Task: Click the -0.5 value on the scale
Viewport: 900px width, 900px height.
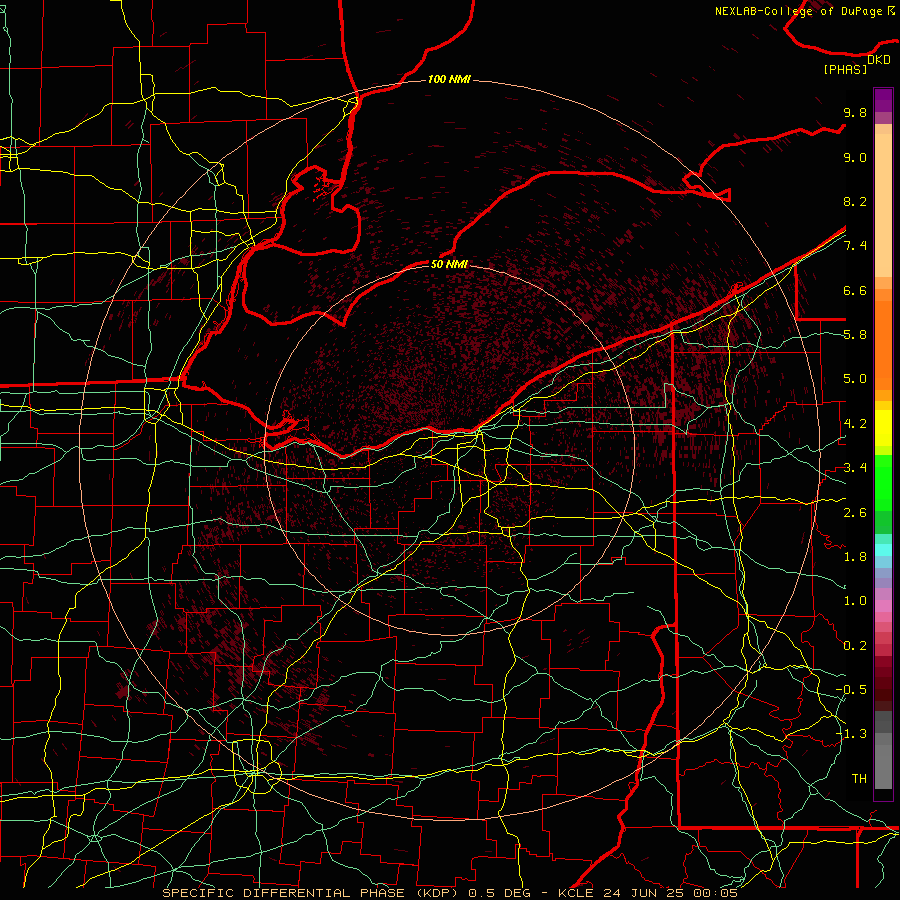Action: 851,690
